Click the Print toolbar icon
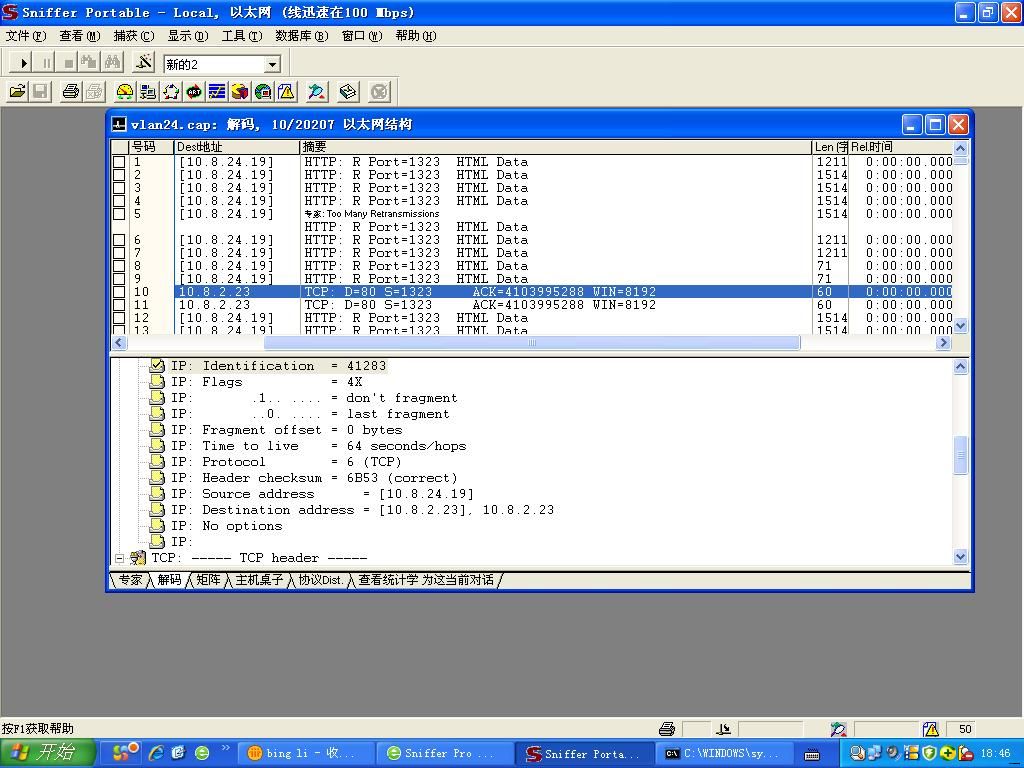This screenshot has width=1024, height=768. coord(70,92)
